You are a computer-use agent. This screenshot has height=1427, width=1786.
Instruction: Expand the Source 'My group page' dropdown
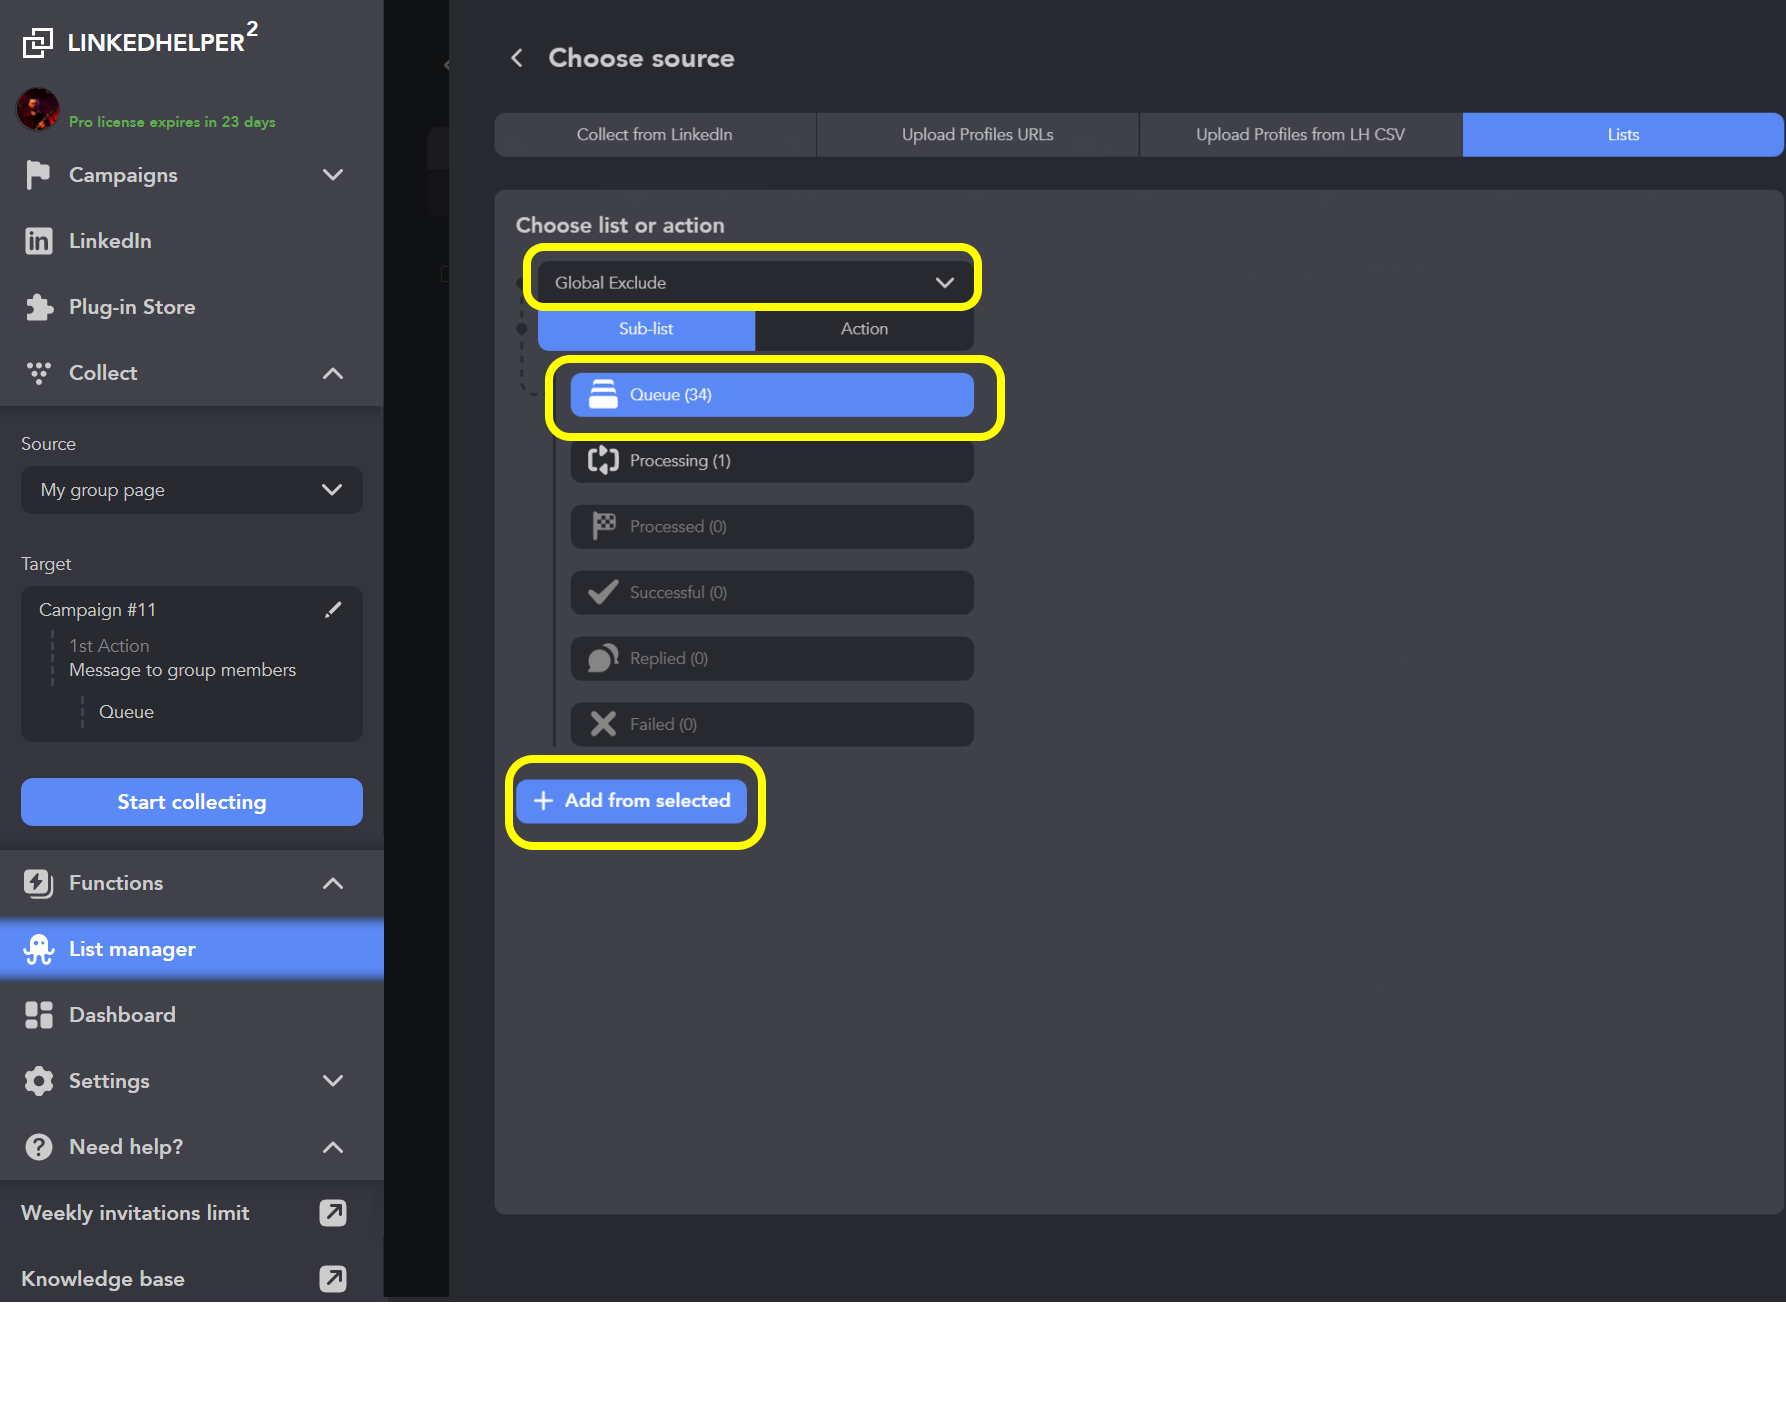190,490
